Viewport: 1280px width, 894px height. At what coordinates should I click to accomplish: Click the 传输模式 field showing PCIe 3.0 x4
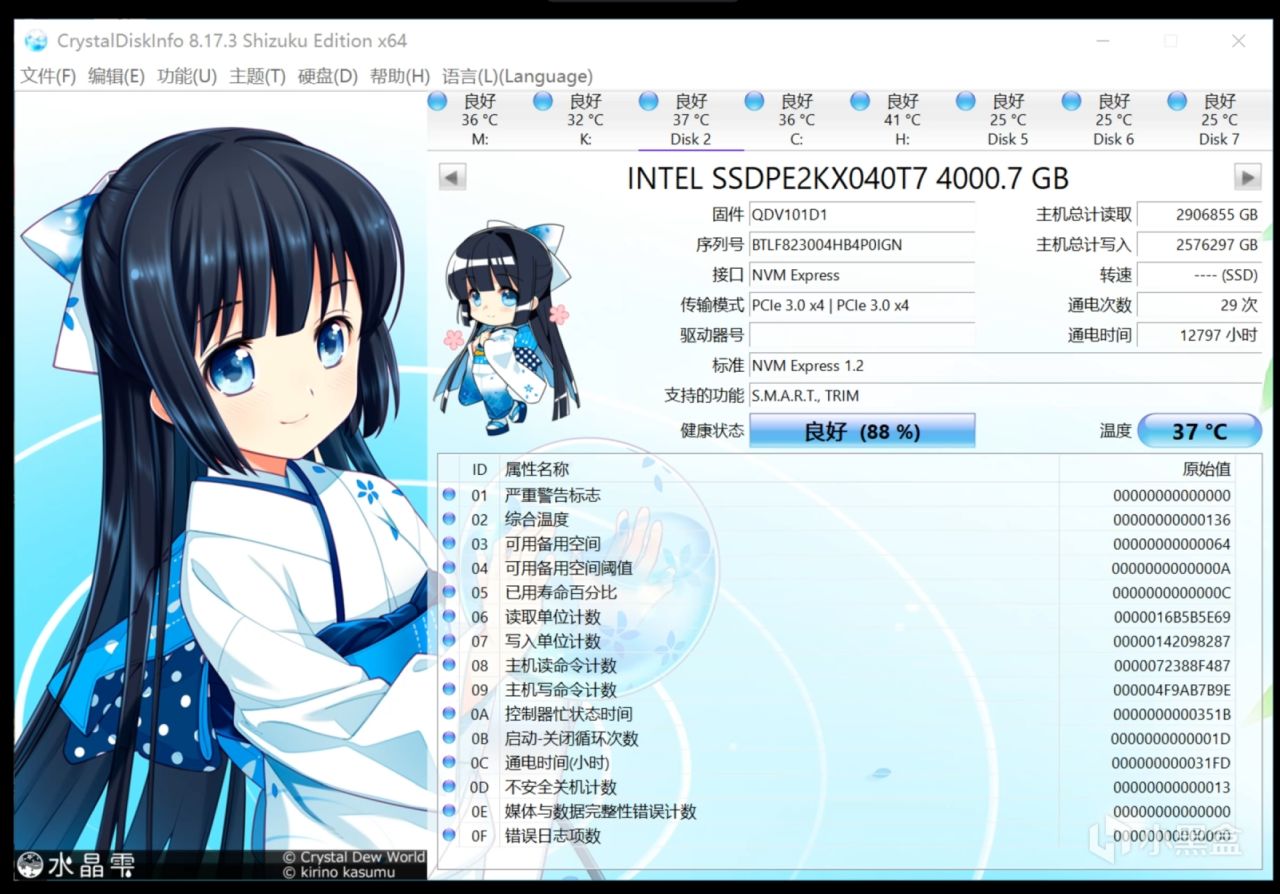click(x=862, y=305)
